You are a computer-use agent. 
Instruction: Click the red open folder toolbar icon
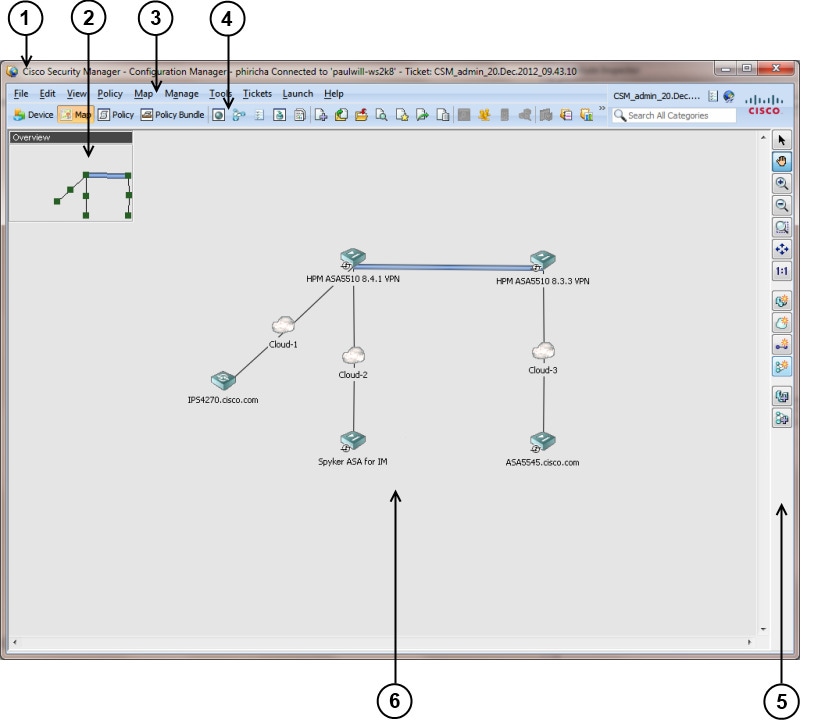[x=361, y=115]
